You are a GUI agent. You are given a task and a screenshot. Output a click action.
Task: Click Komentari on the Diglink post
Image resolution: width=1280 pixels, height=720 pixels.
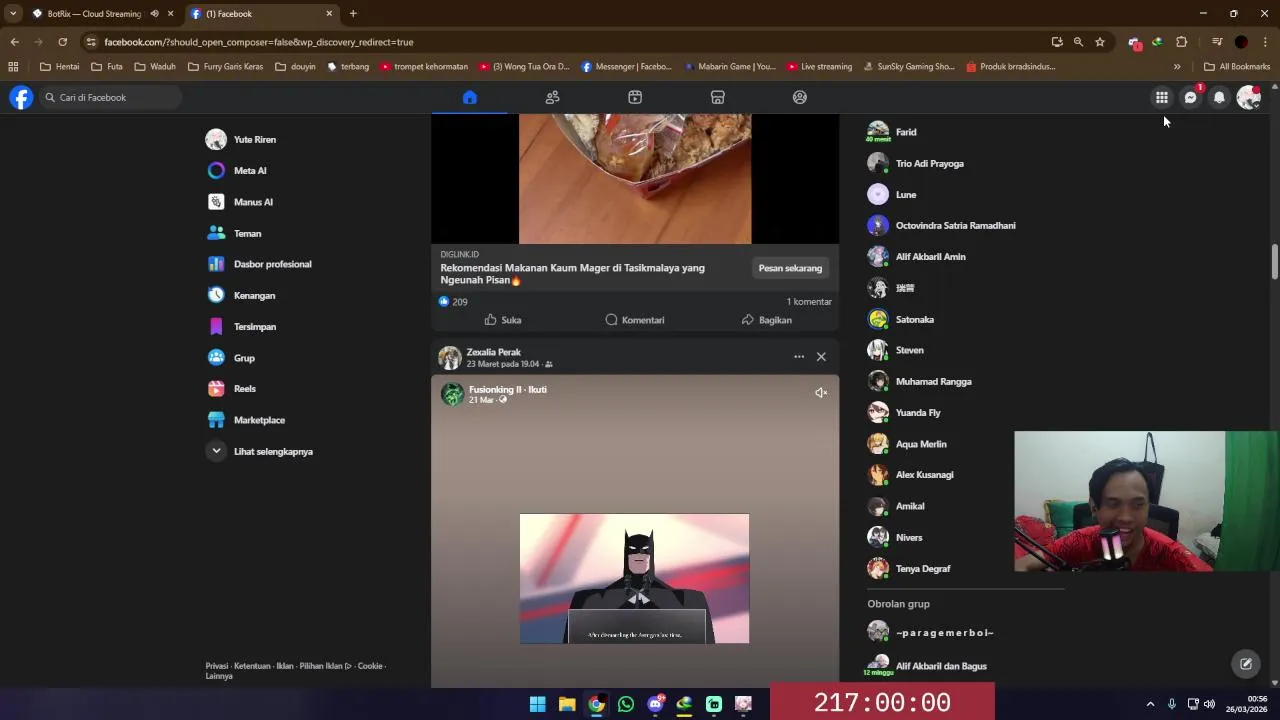coord(635,320)
